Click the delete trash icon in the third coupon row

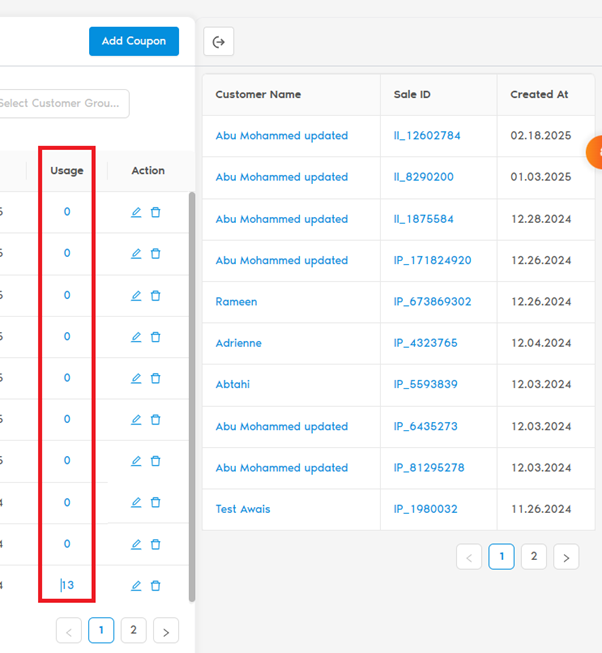(155, 295)
